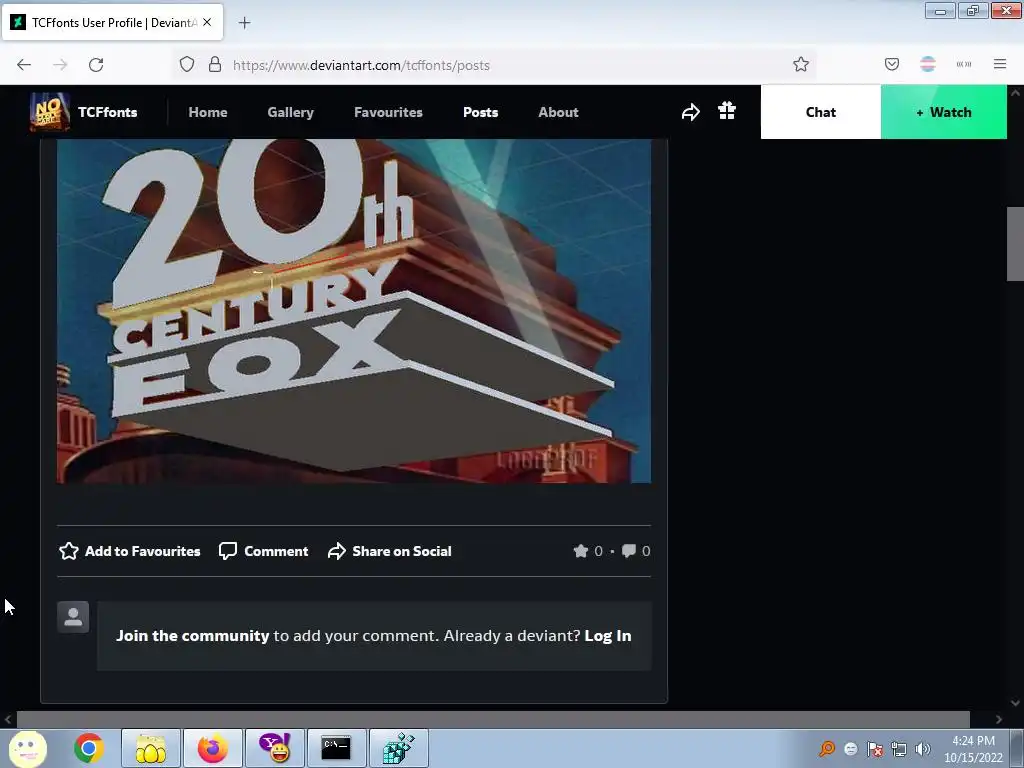Viewport: 1024px width, 768px height.
Task: Bookmark this page with the star
Action: pos(801,64)
